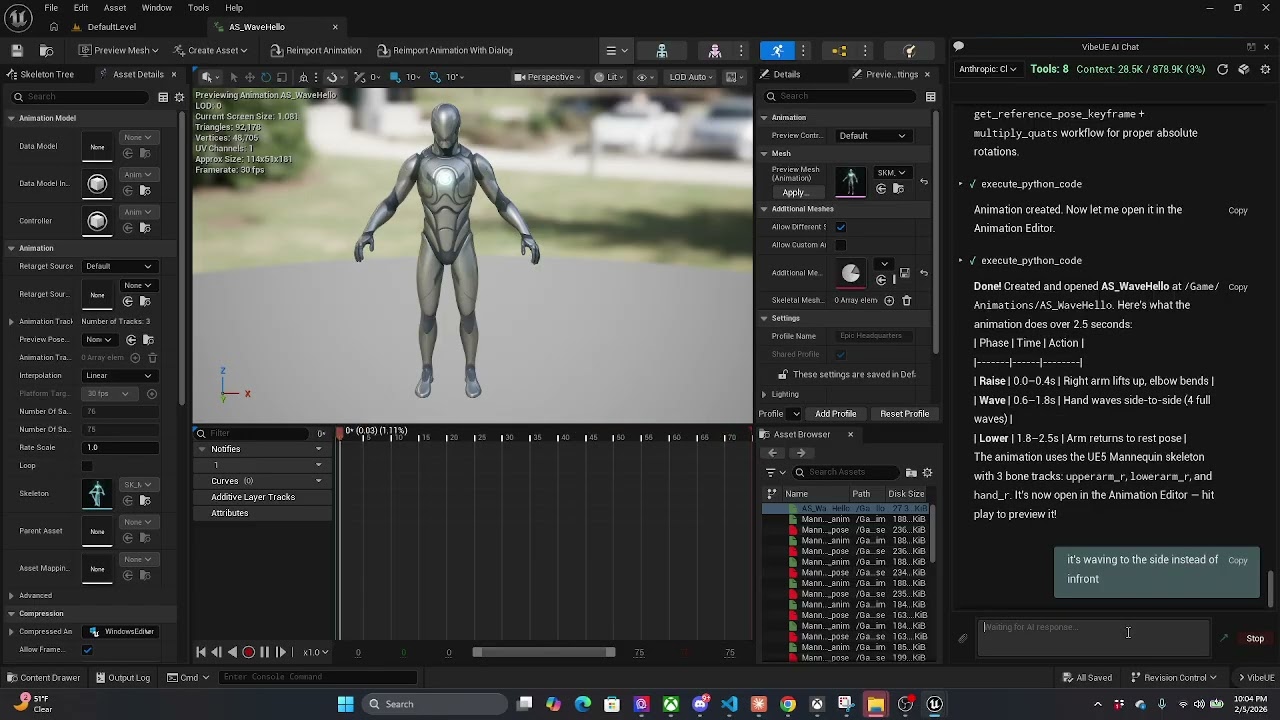Collapse the Animation Model section
The height and width of the screenshot is (720, 1280).
(11, 118)
